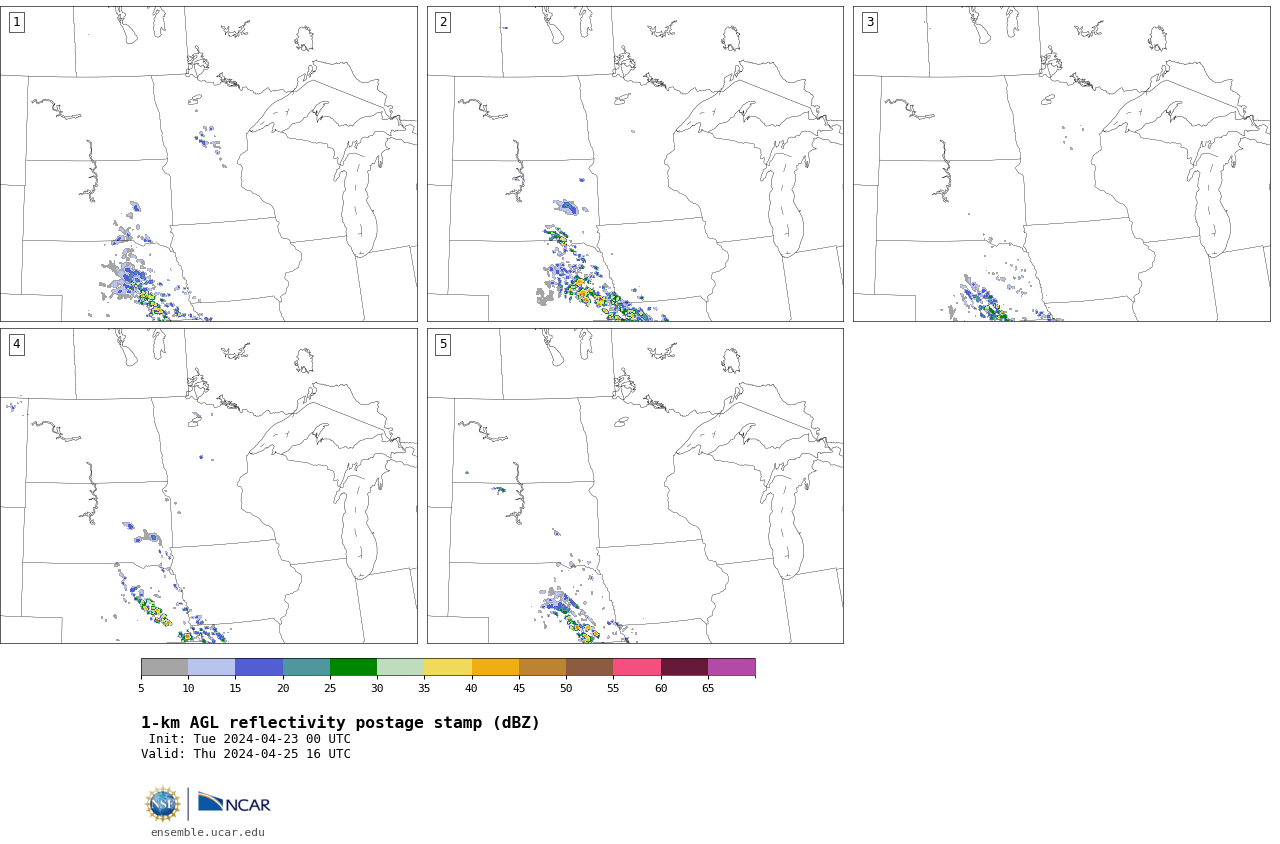Click the purple 65+ dBZ swatch
This screenshot has height=844, width=1280.
[x=732, y=667]
